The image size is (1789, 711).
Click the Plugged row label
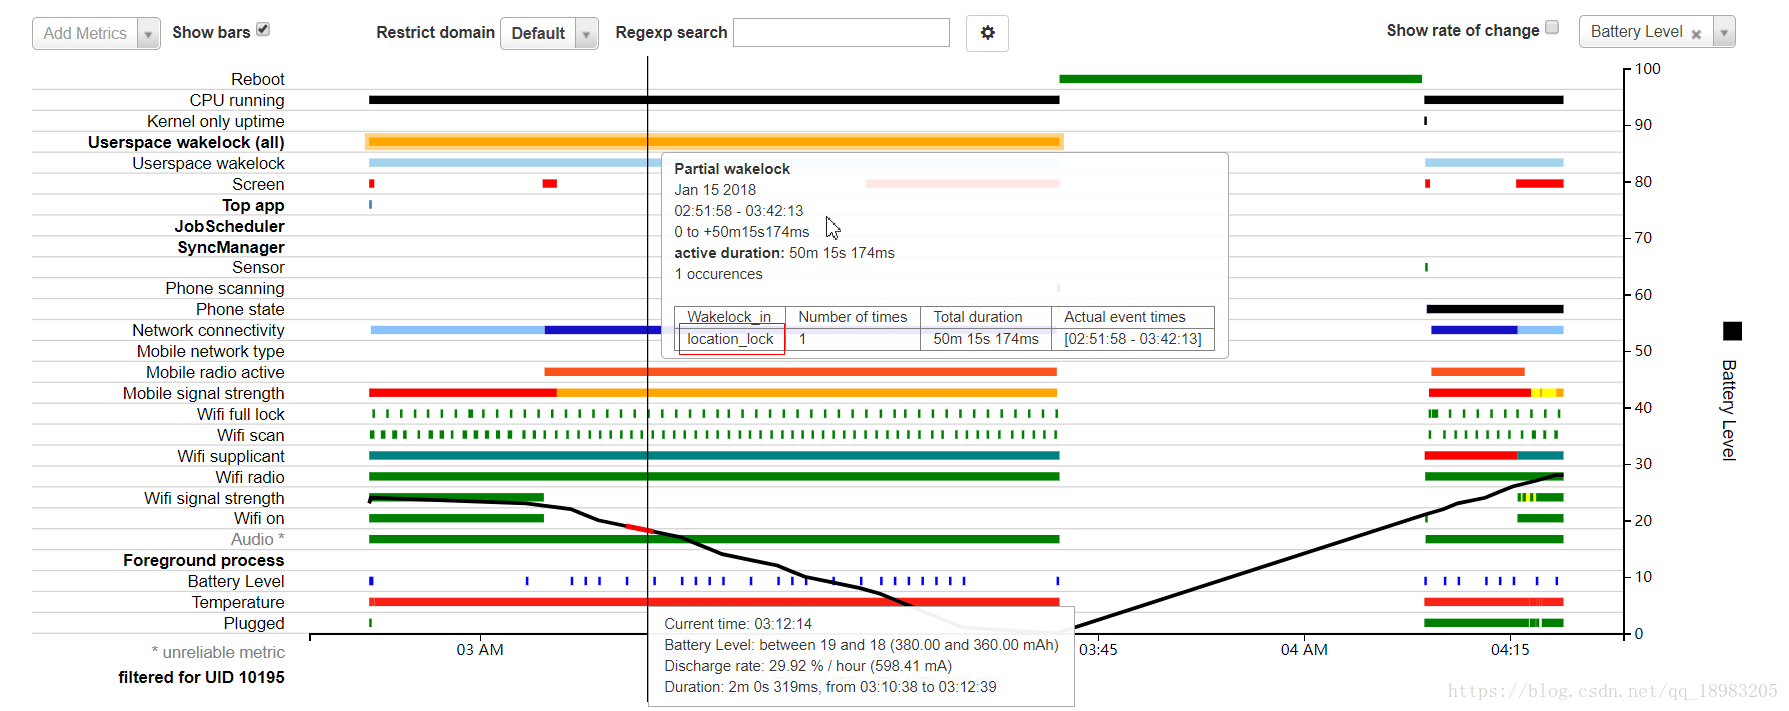(x=254, y=623)
